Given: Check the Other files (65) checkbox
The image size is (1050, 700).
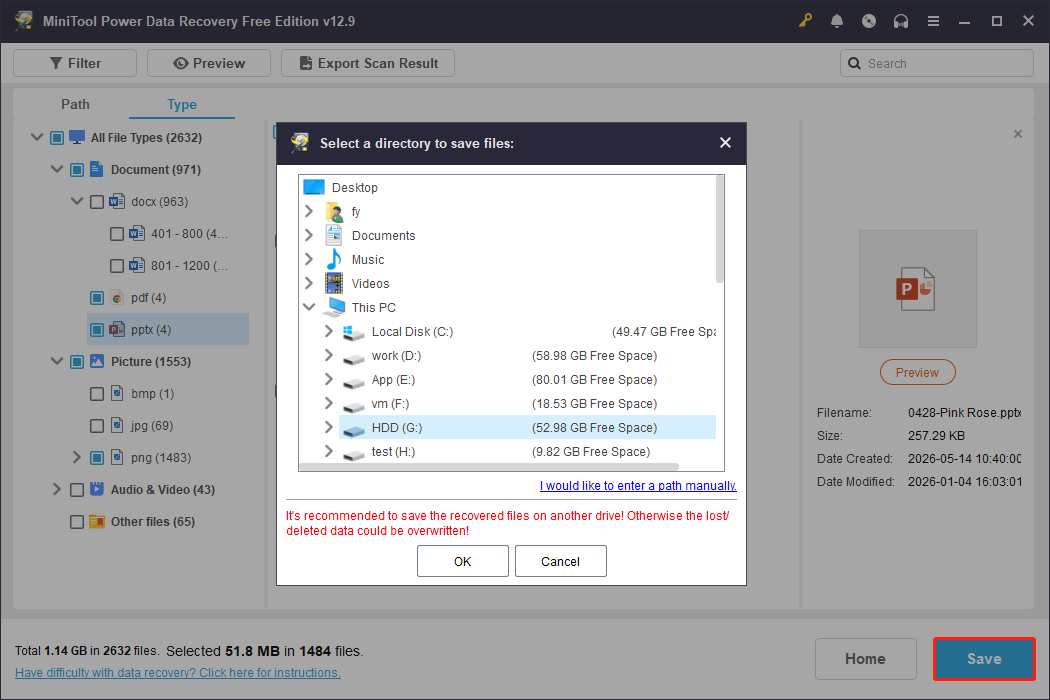Looking at the screenshot, I should (x=77, y=522).
